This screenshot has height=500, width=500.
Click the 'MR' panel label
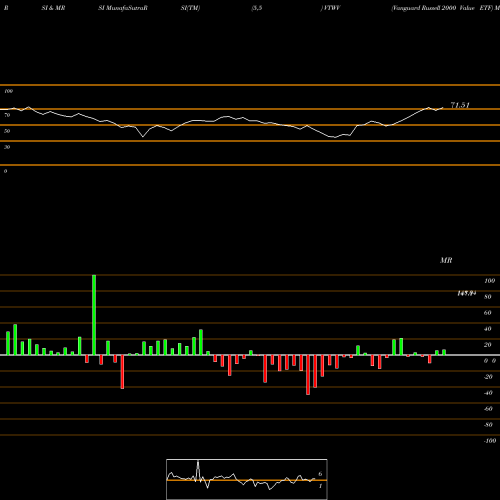pos(446,260)
